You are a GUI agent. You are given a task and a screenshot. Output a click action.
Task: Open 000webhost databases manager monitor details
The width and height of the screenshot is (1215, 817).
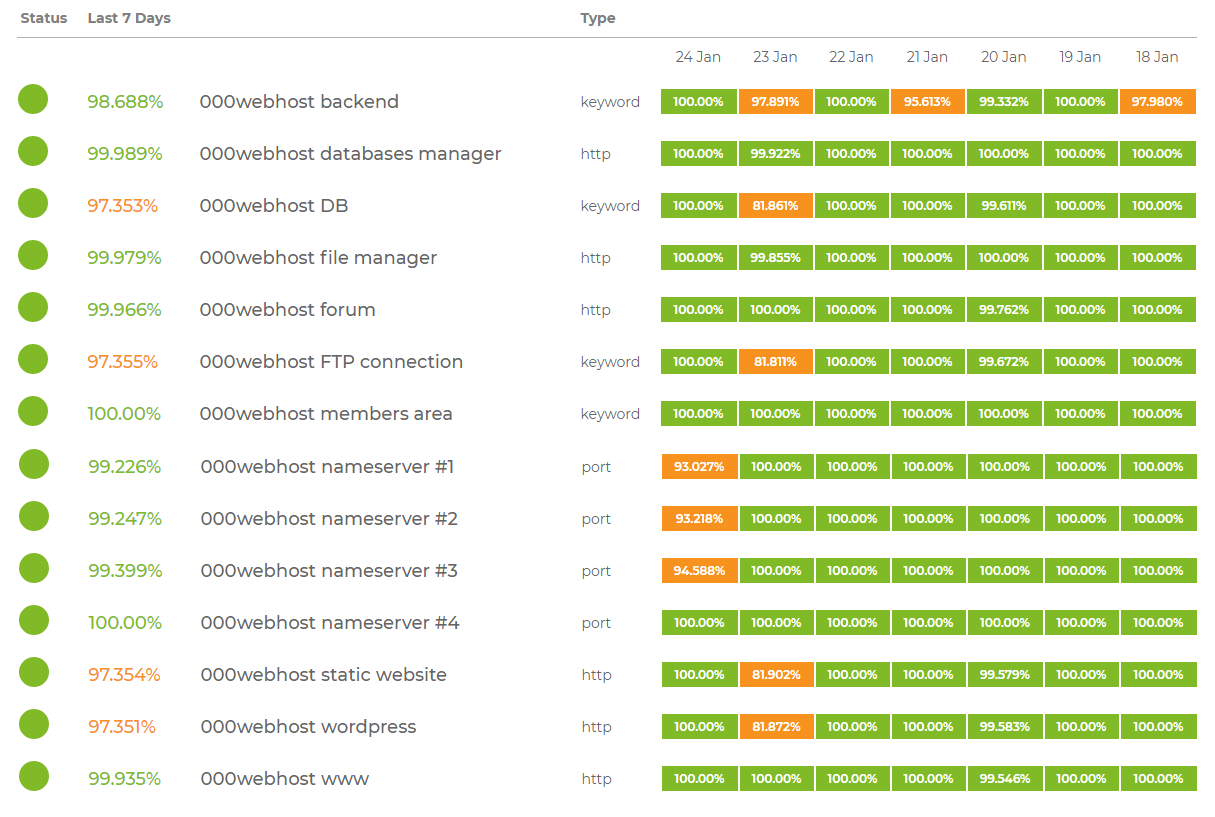pos(350,154)
